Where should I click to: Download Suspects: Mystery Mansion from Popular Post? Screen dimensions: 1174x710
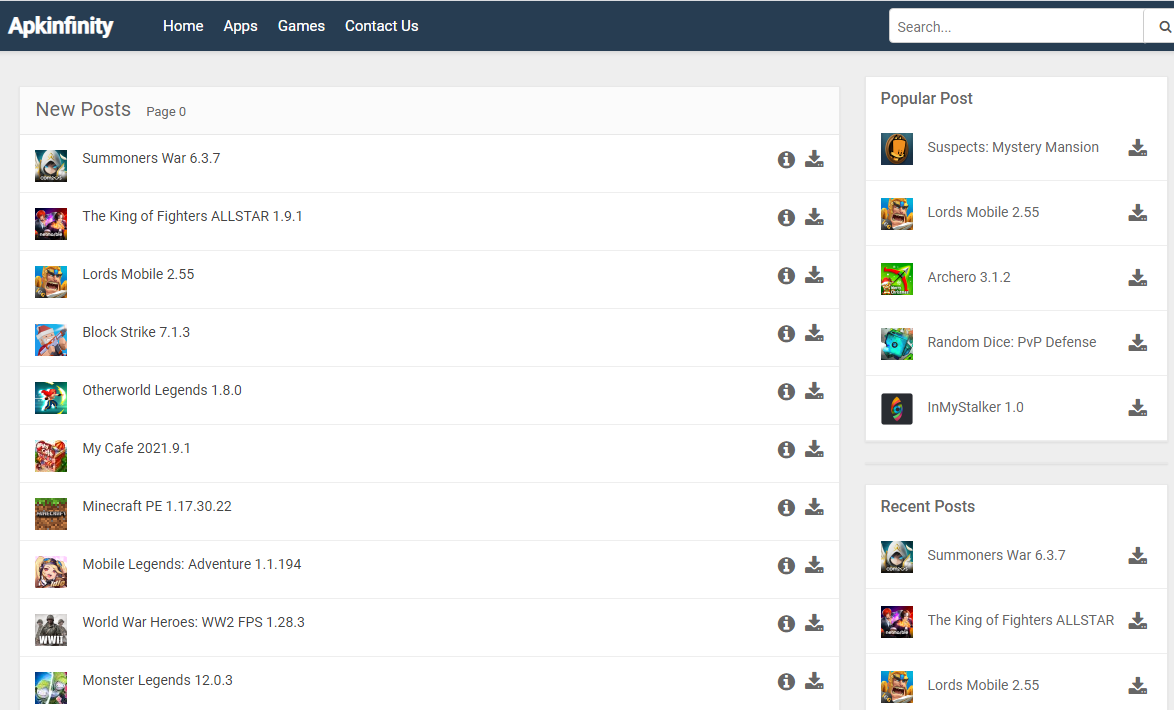tap(1137, 148)
